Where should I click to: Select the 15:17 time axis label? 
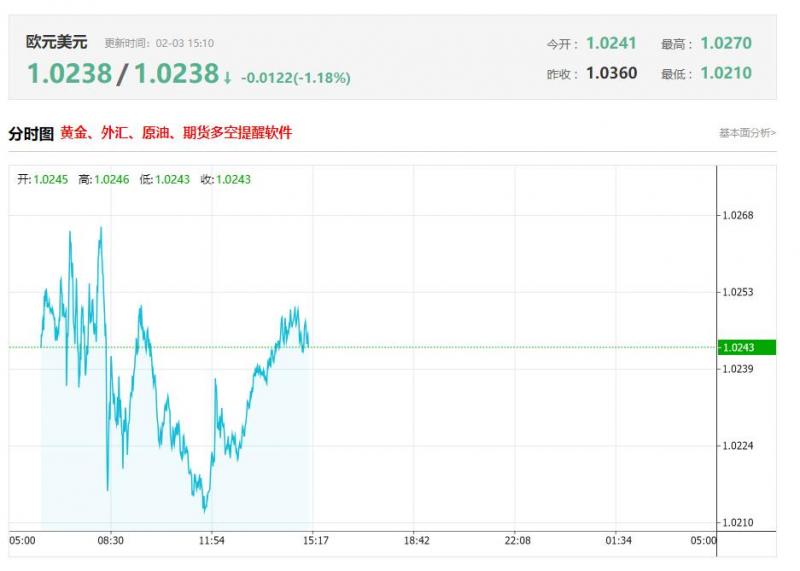[316, 540]
